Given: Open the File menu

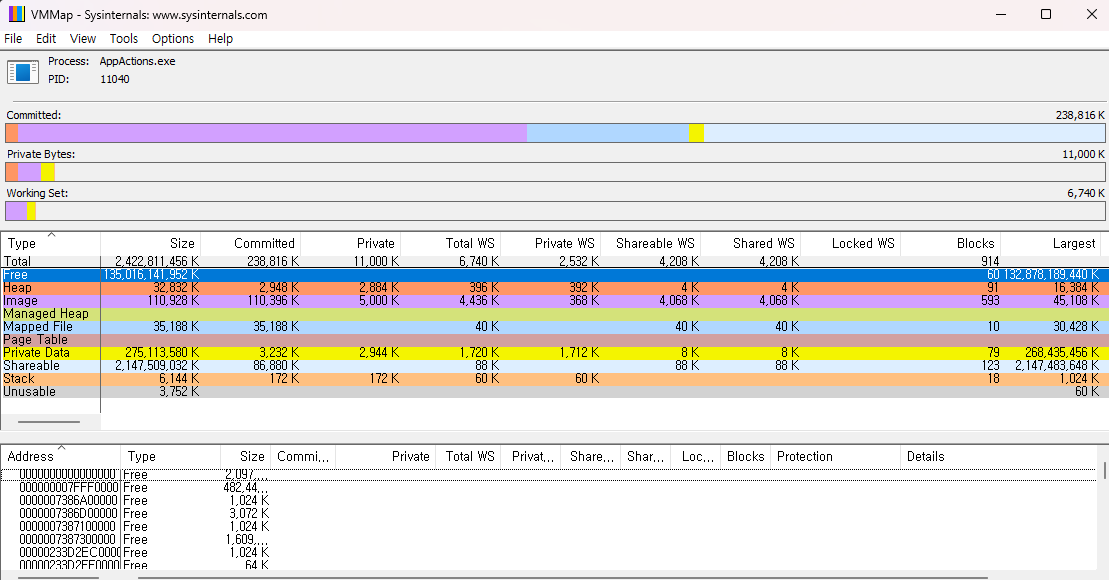Looking at the screenshot, I should pos(13,38).
